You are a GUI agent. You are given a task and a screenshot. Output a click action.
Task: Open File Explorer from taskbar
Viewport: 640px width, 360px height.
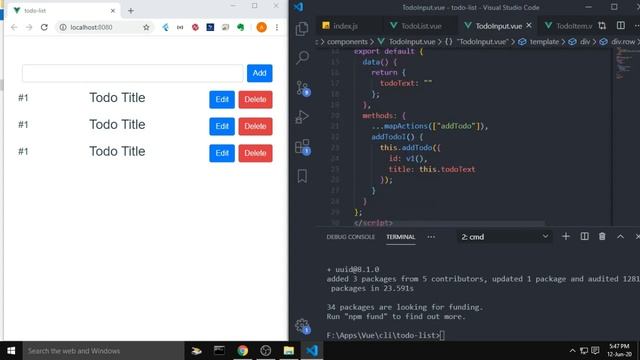click(x=289, y=351)
